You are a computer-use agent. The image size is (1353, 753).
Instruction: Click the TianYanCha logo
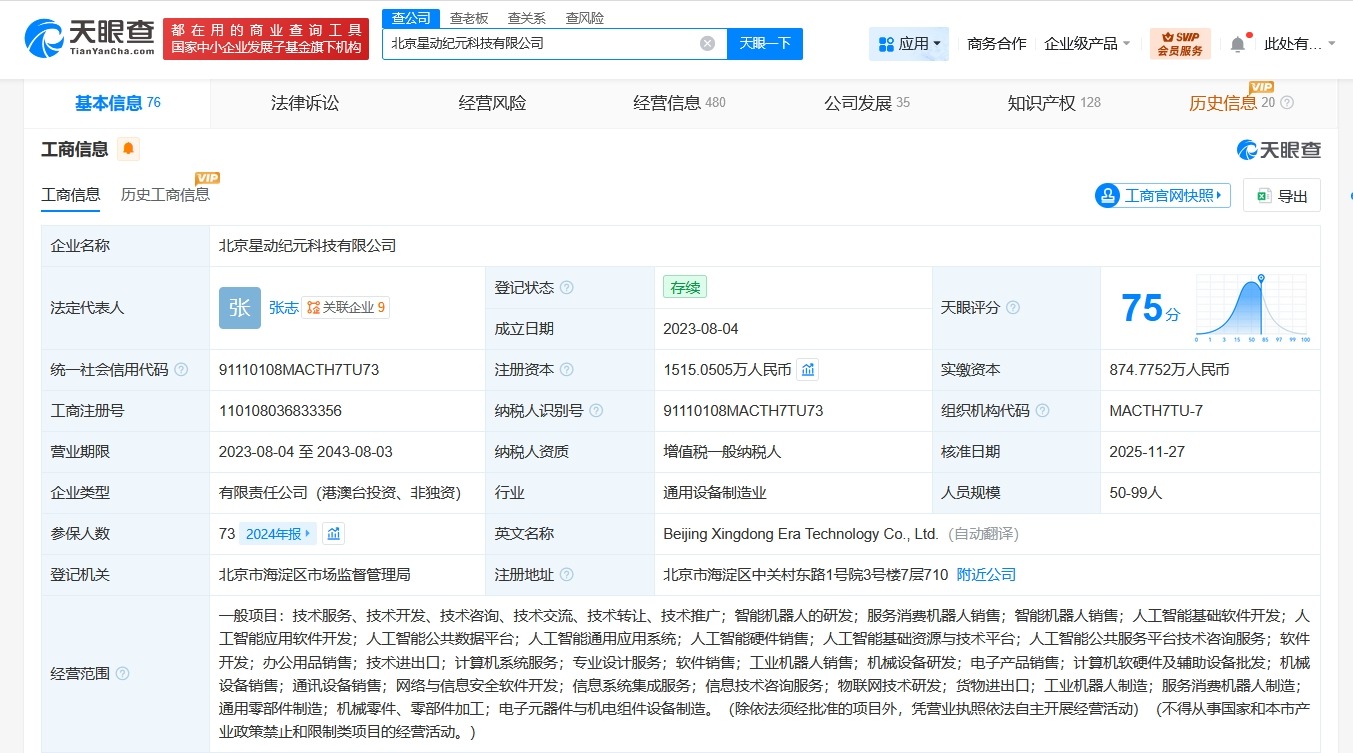coord(82,38)
